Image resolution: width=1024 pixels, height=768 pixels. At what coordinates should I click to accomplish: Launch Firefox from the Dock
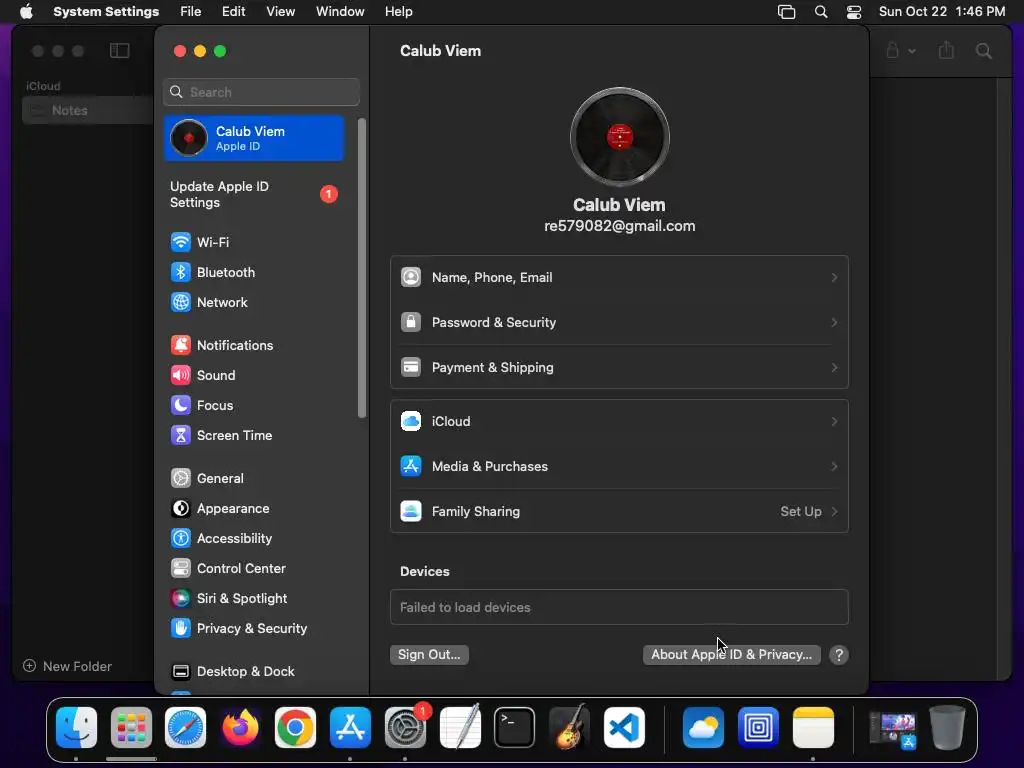[240, 728]
